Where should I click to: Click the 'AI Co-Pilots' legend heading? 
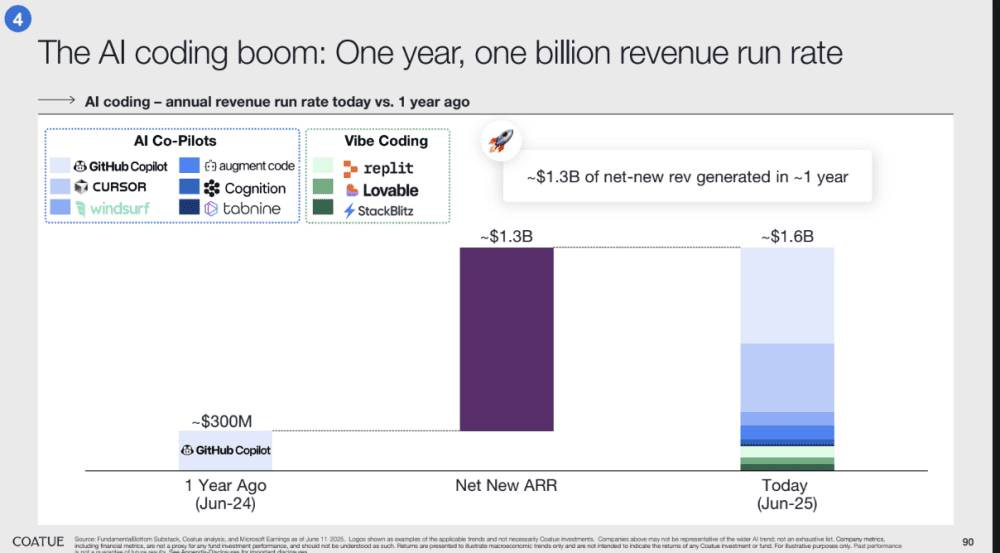(x=175, y=141)
